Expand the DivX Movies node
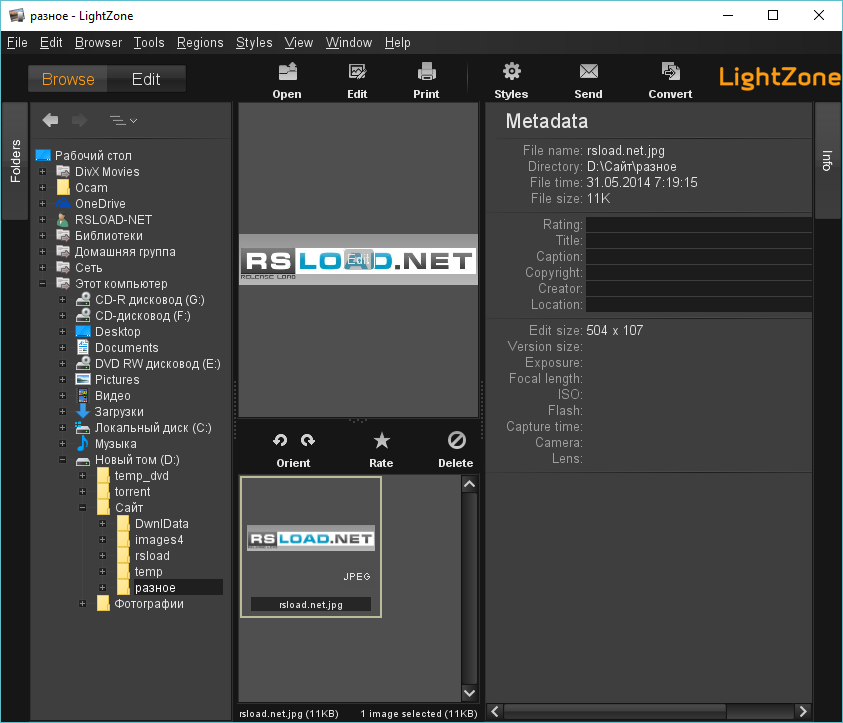843x723 pixels. (42, 171)
